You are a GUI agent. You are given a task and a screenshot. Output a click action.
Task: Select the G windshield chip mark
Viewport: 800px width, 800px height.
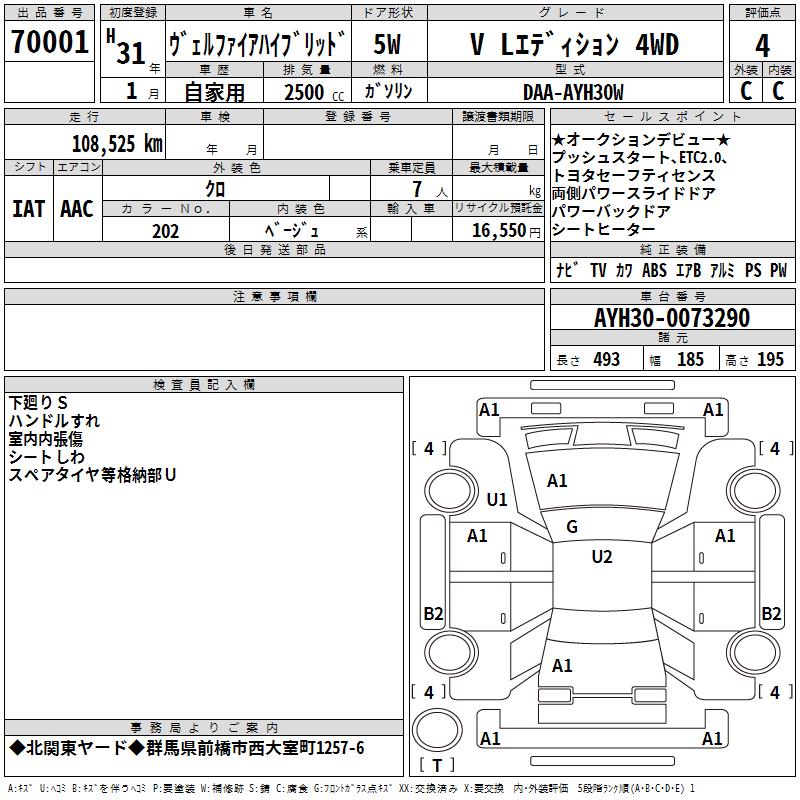572,527
